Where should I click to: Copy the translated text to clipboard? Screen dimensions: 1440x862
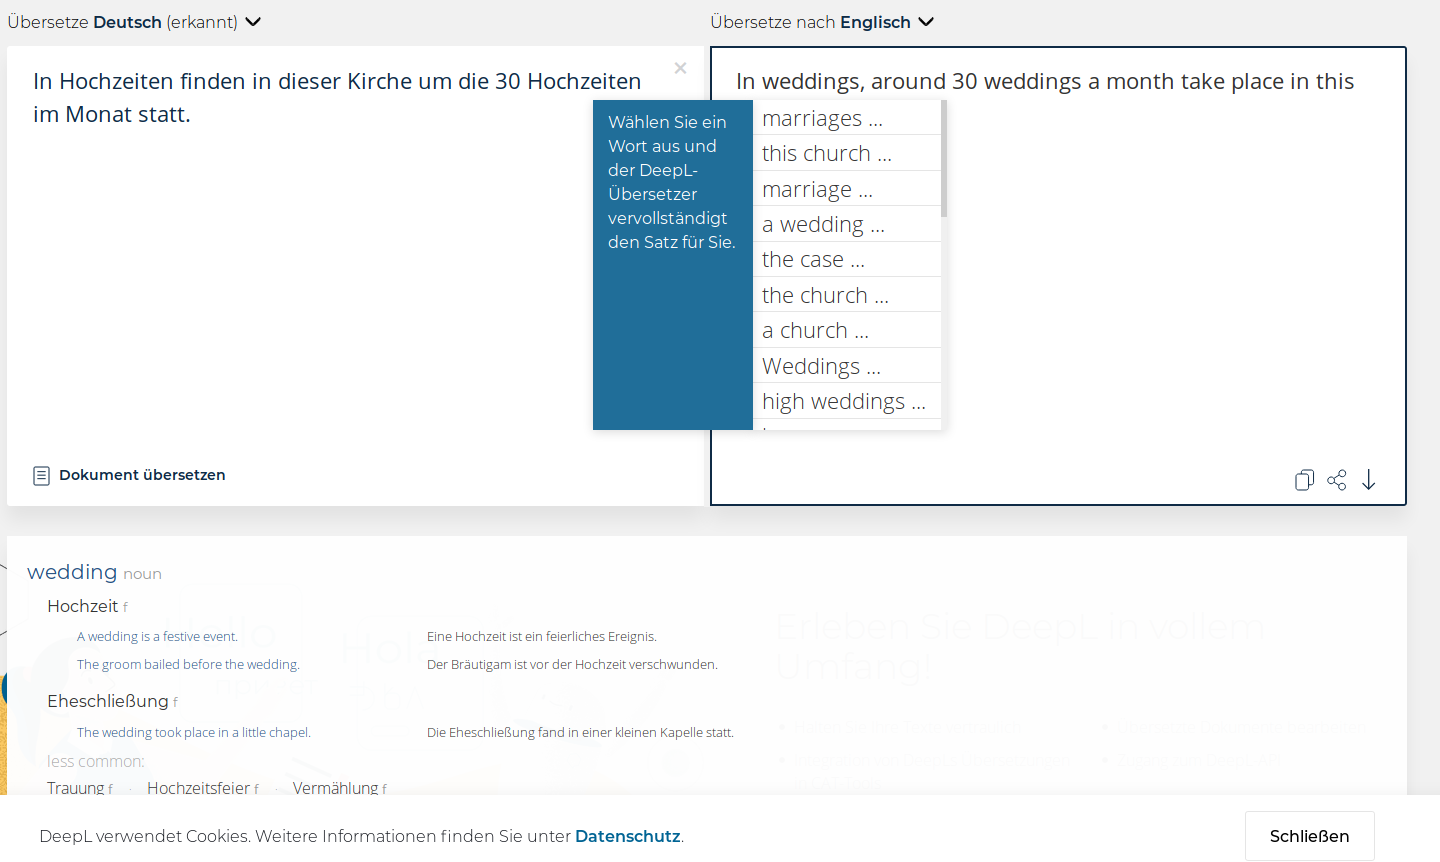coord(1304,480)
